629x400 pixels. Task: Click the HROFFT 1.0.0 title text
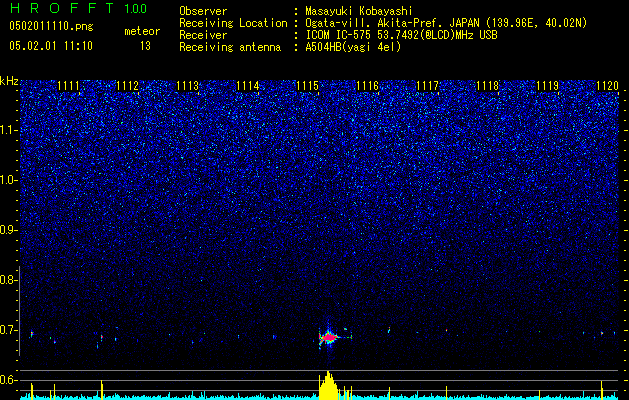tap(78, 8)
